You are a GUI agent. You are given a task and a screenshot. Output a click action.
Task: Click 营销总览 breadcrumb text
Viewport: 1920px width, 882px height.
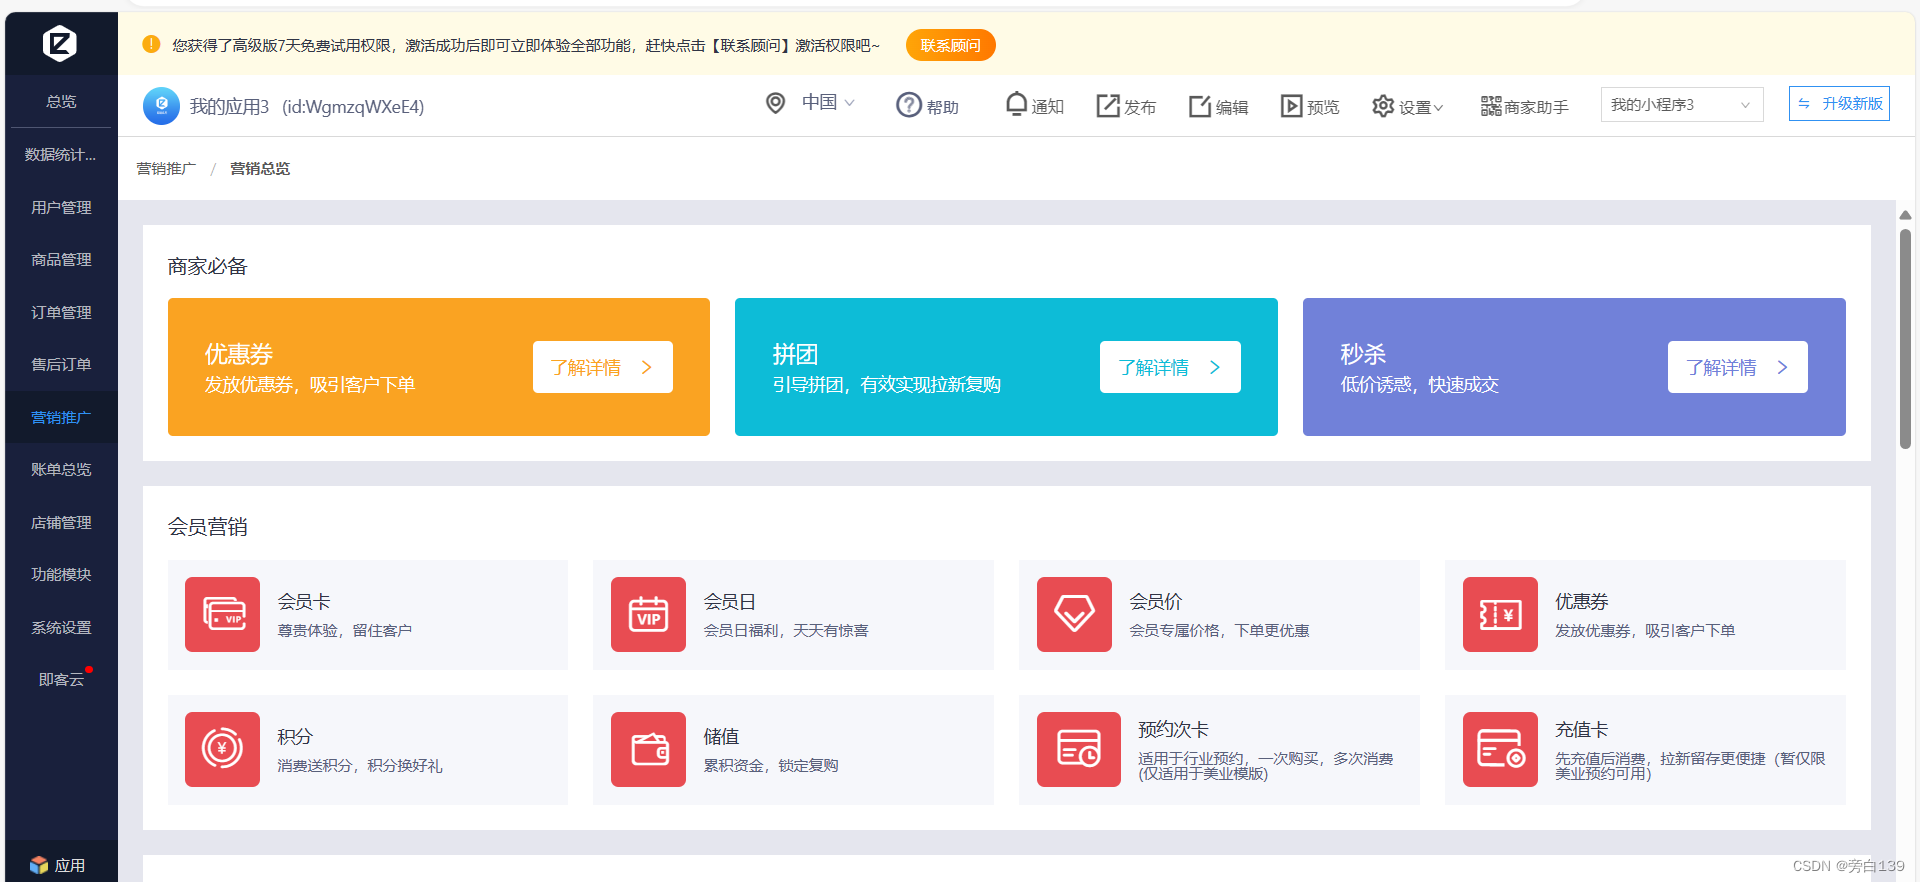(x=260, y=168)
